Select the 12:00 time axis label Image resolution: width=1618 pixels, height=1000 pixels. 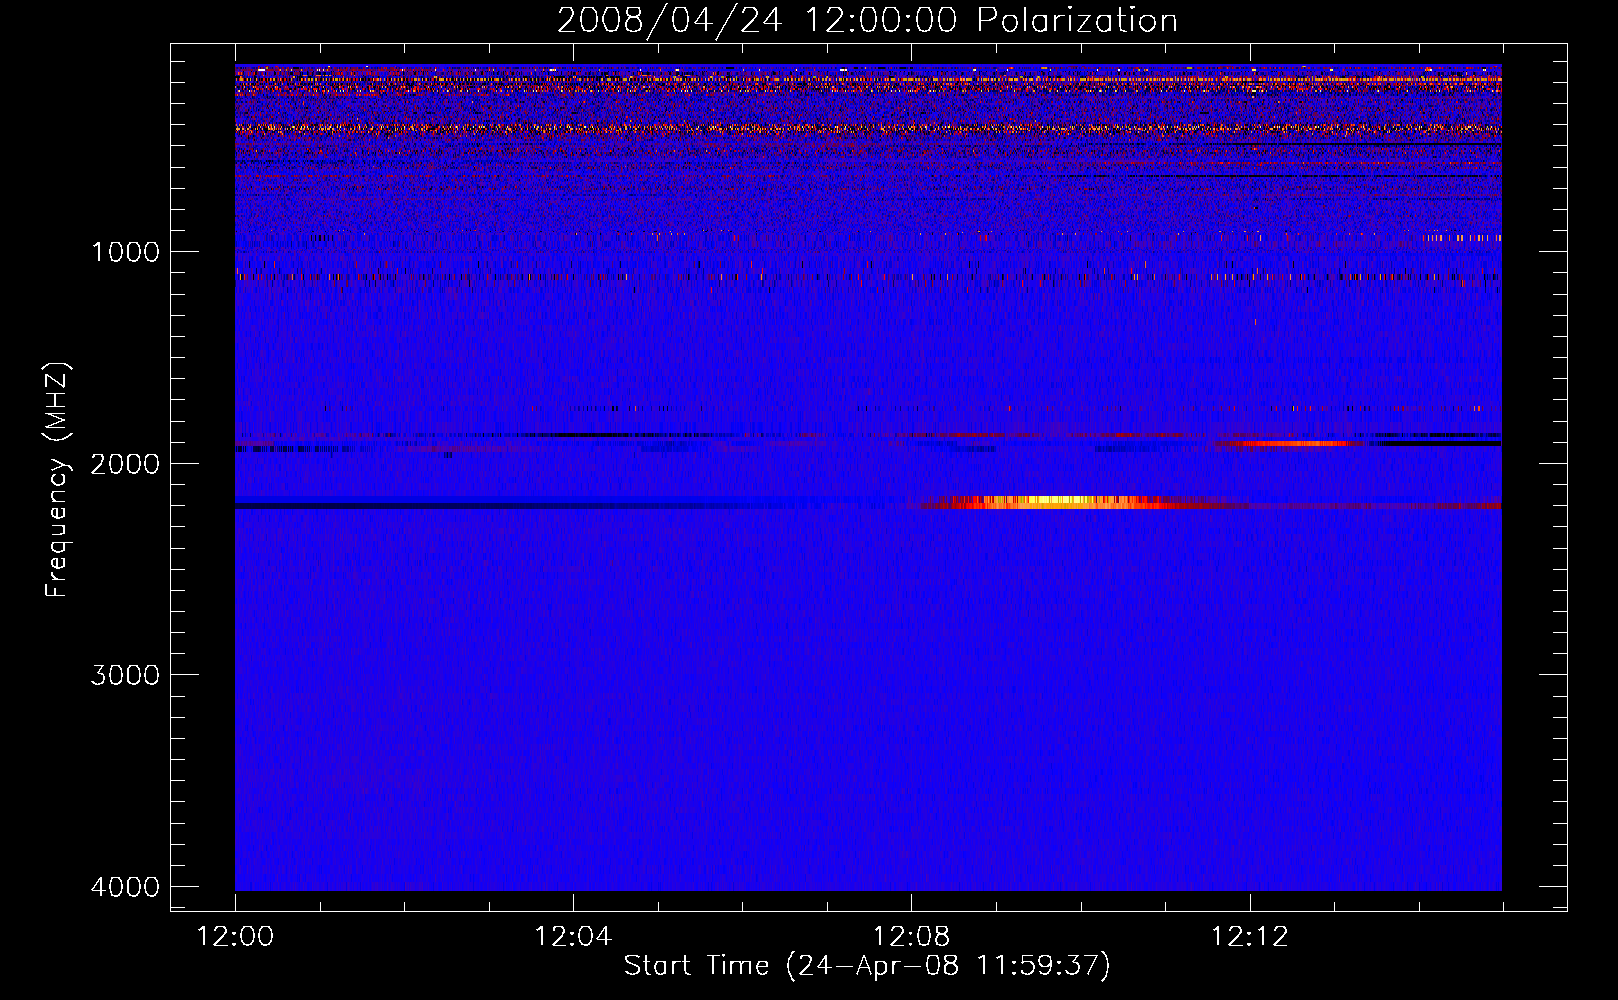pyautogui.click(x=235, y=937)
